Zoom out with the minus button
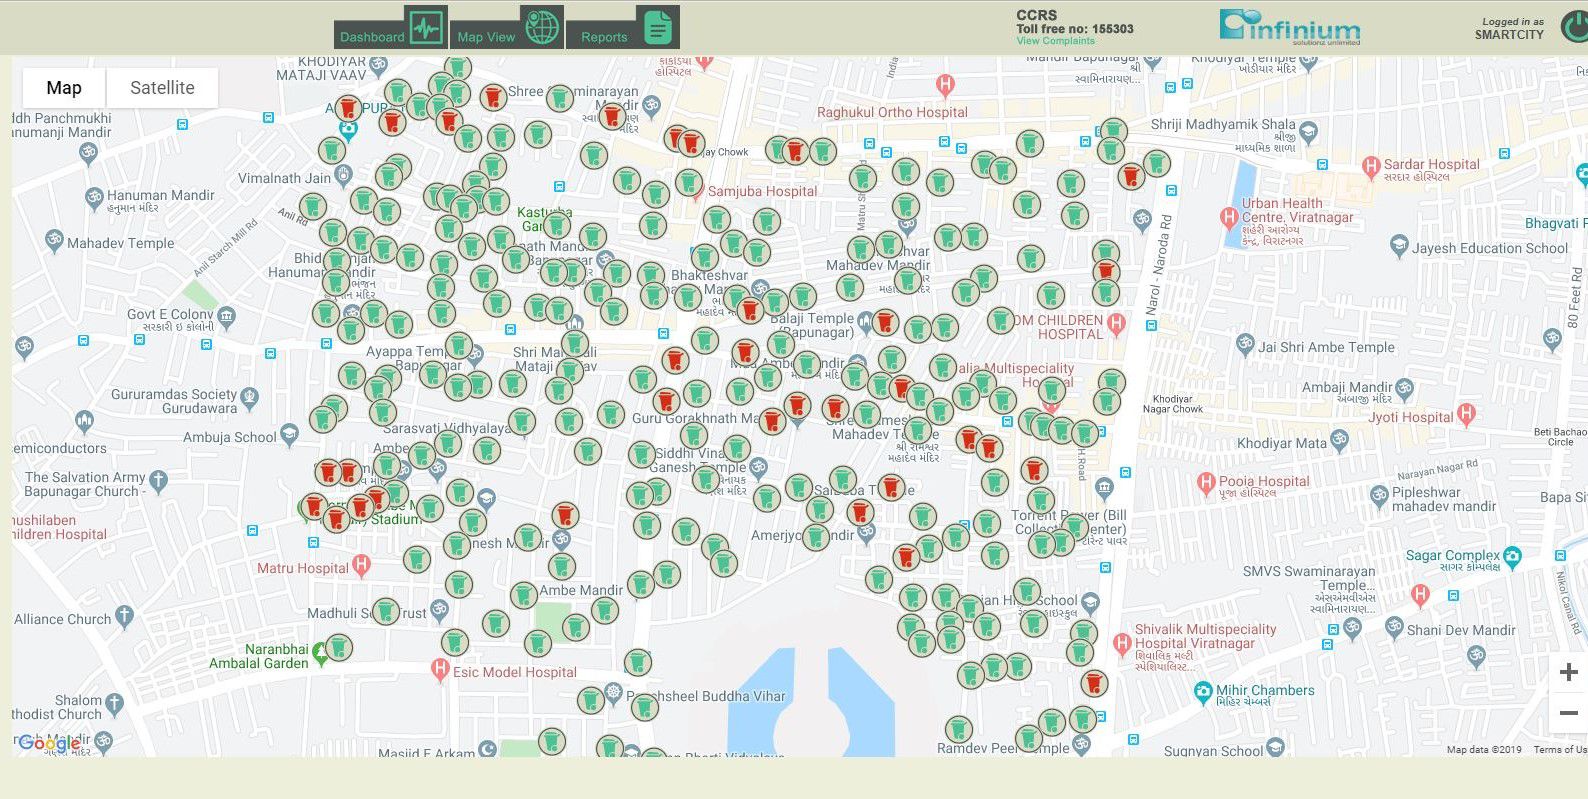The height and width of the screenshot is (799, 1588). coord(1567,713)
